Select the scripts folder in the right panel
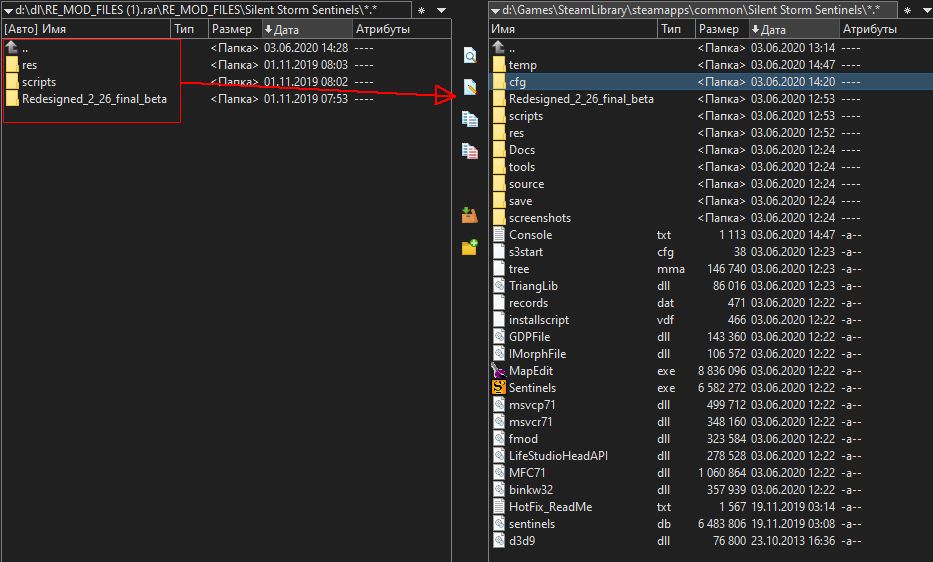This screenshot has width=933, height=562. tap(711, 116)
